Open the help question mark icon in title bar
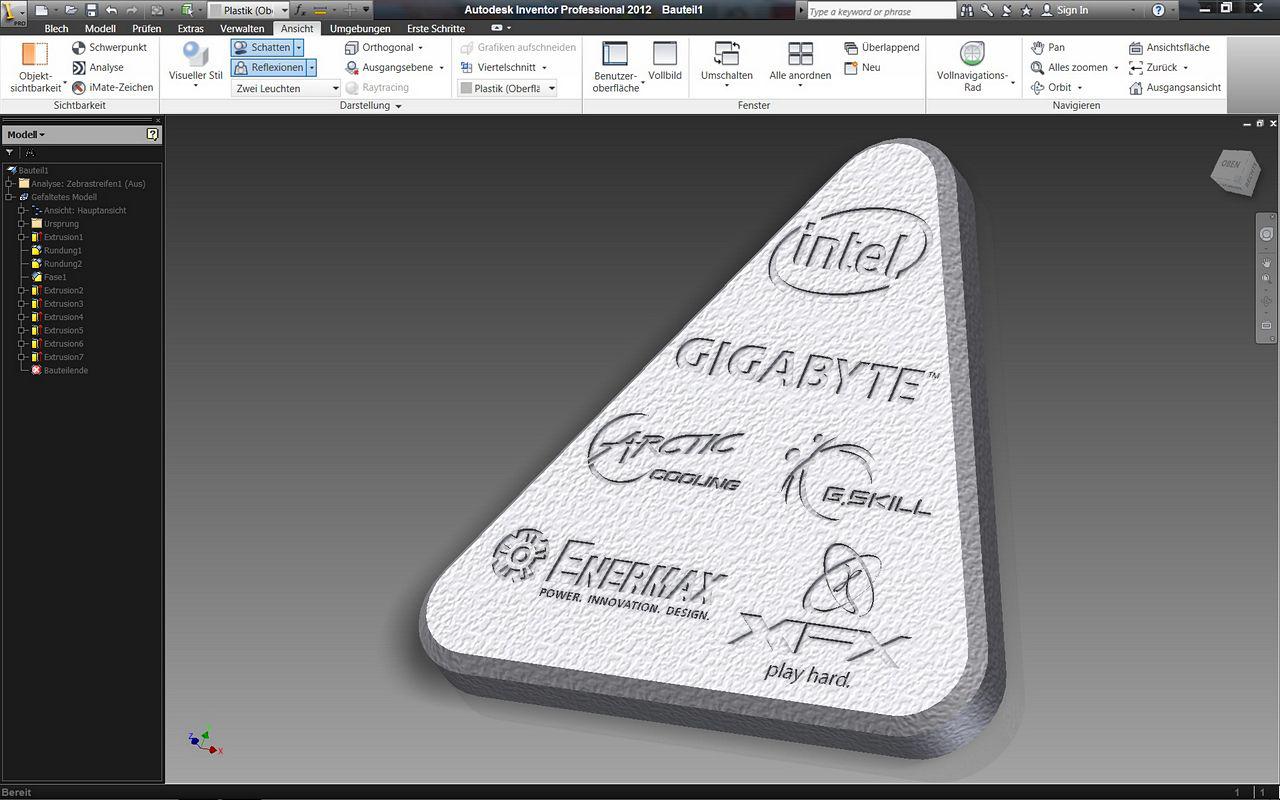 click(1158, 10)
